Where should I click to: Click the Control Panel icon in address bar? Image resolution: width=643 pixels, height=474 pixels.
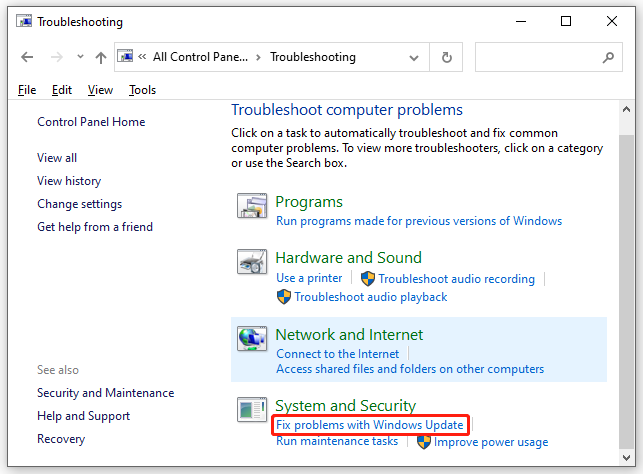click(125, 56)
